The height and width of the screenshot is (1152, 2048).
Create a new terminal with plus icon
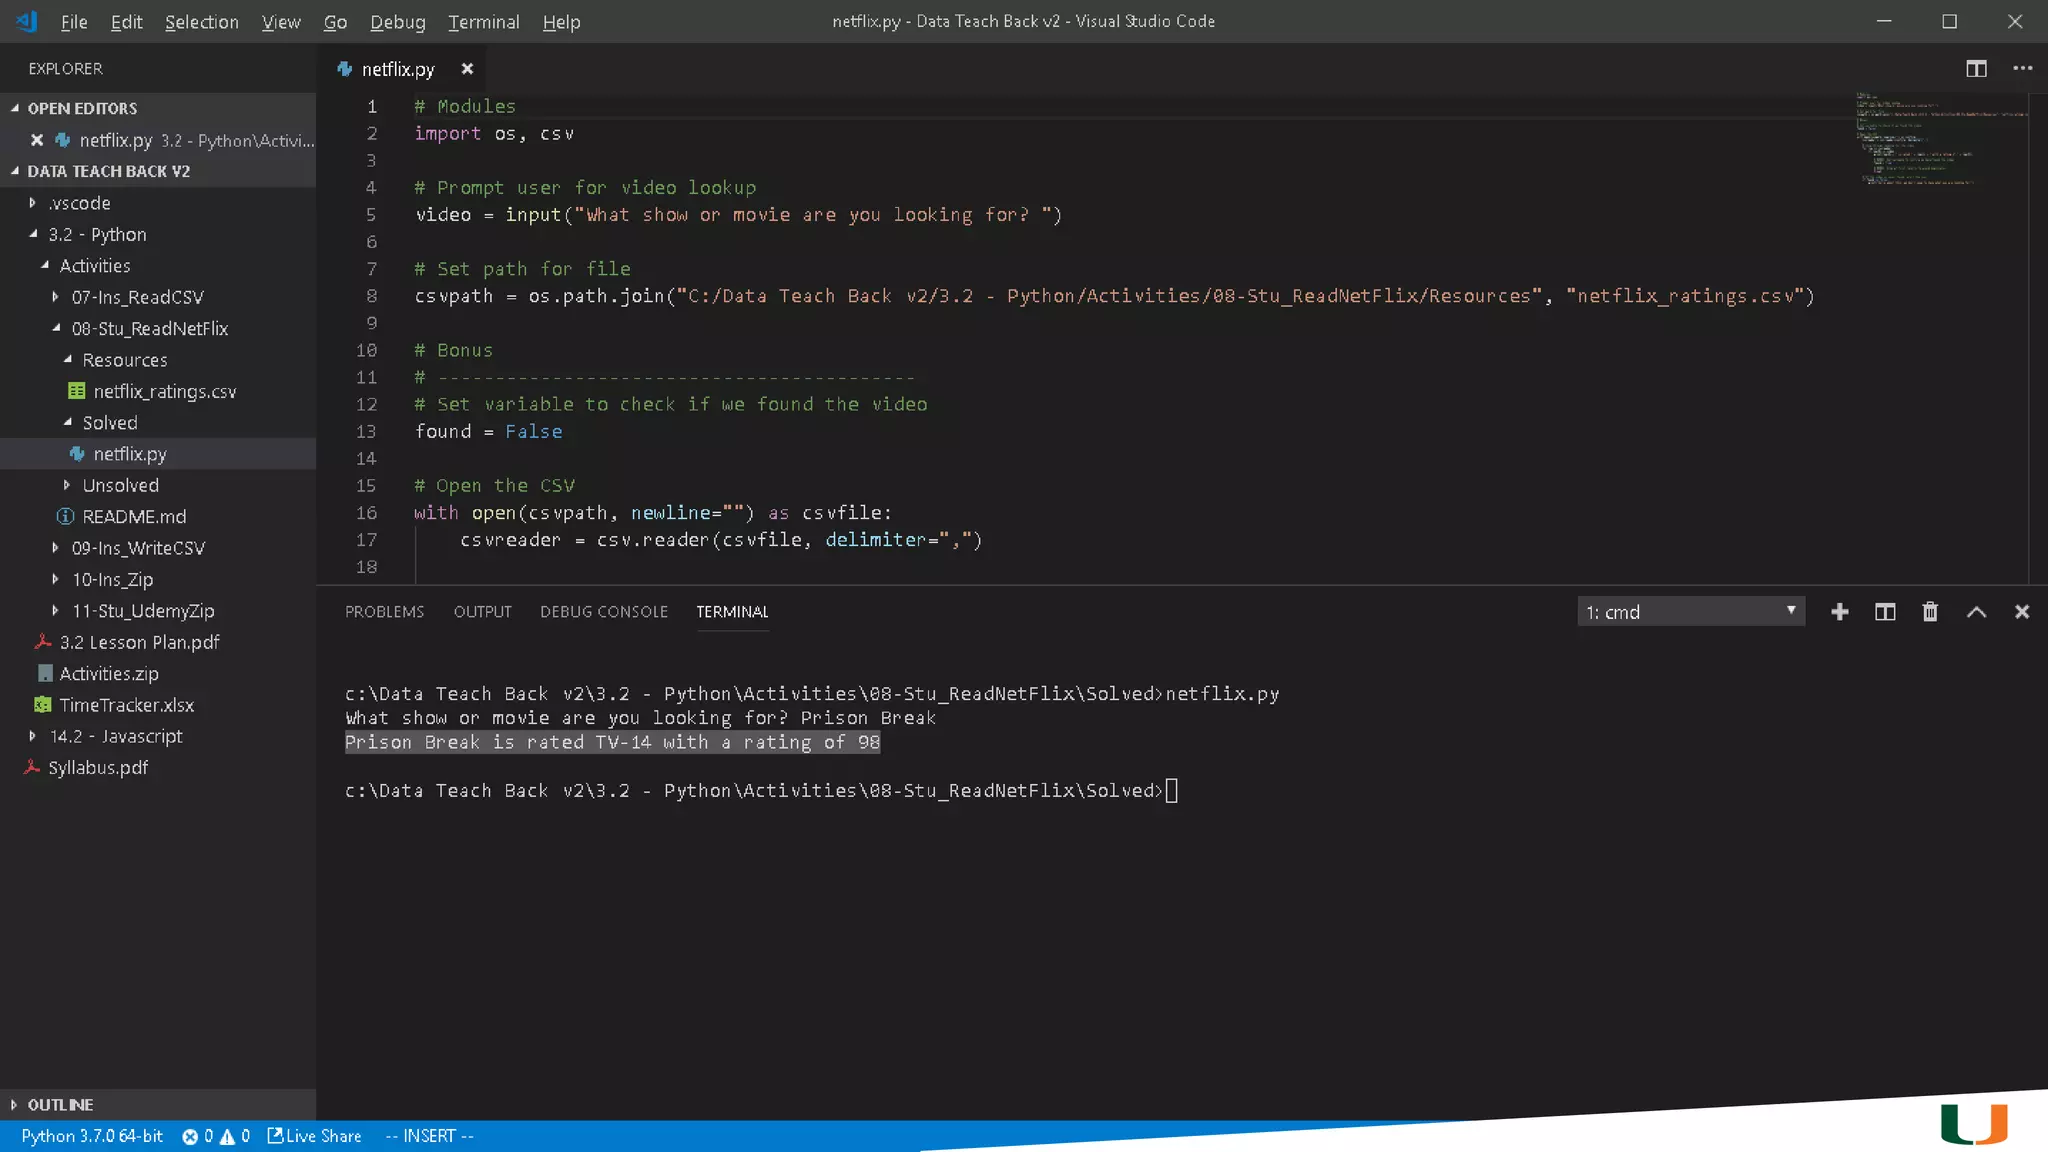(x=1839, y=612)
